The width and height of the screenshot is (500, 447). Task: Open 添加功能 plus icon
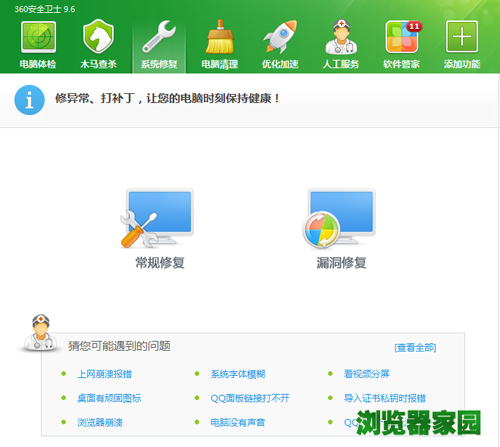(462, 37)
